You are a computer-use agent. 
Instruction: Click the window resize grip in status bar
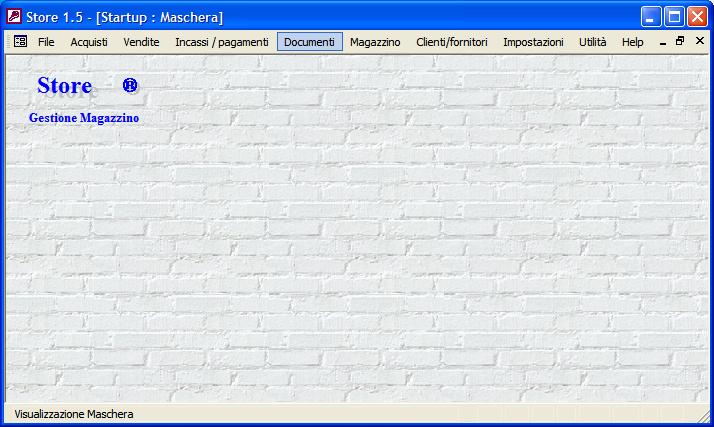click(x=703, y=417)
